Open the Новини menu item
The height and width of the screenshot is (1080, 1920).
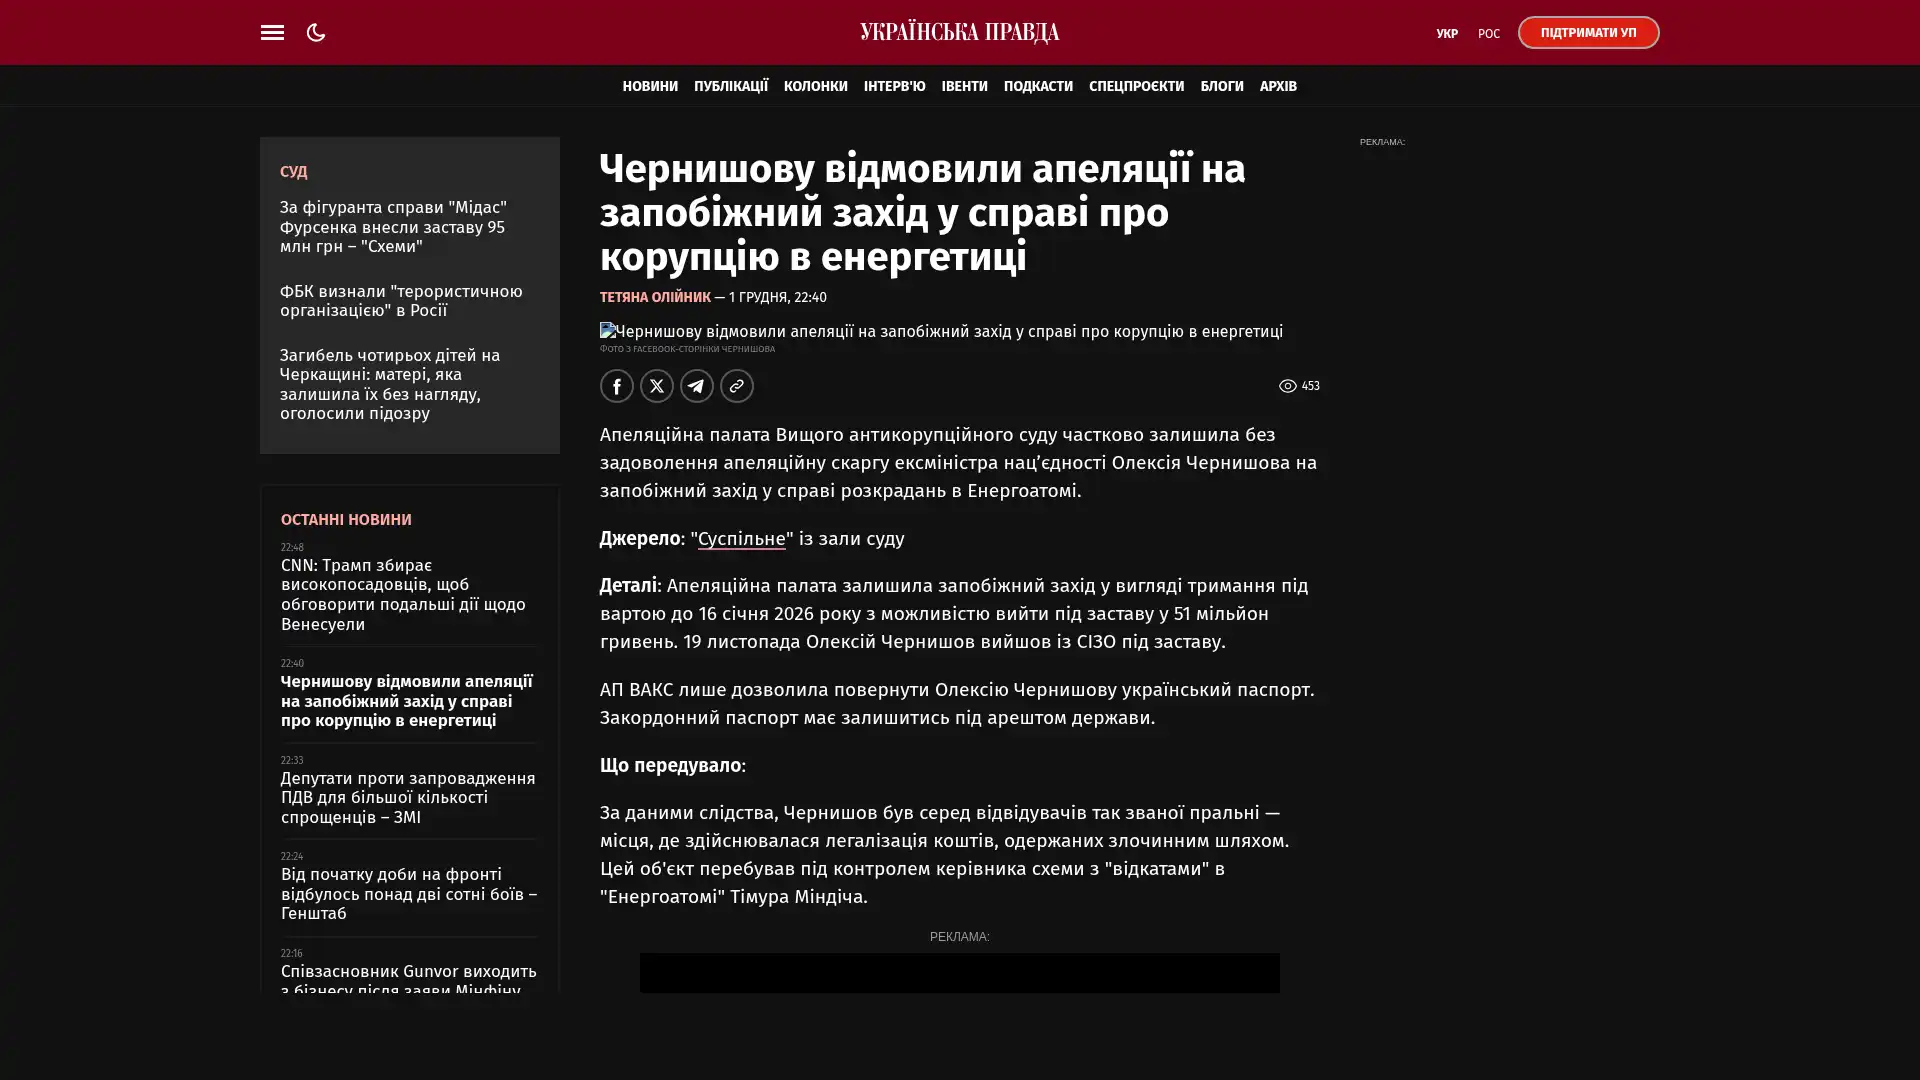coord(649,86)
